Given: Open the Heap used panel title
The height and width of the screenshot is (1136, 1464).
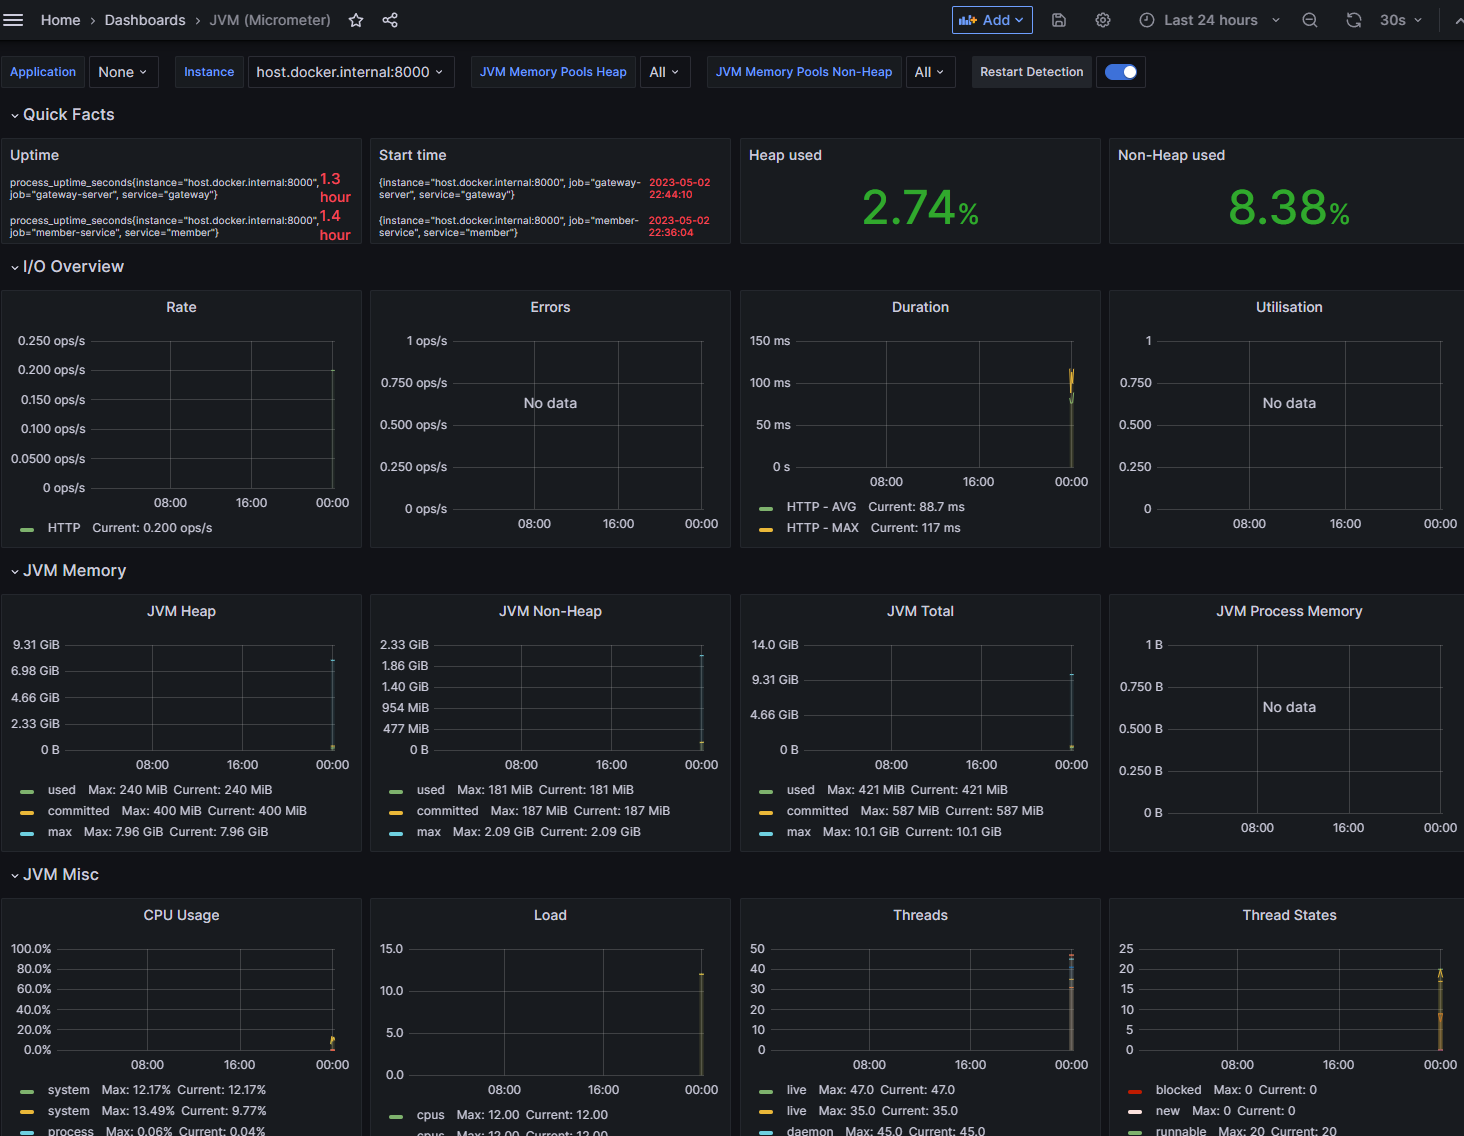Looking at the screenshot, I should tap(785, 155).
